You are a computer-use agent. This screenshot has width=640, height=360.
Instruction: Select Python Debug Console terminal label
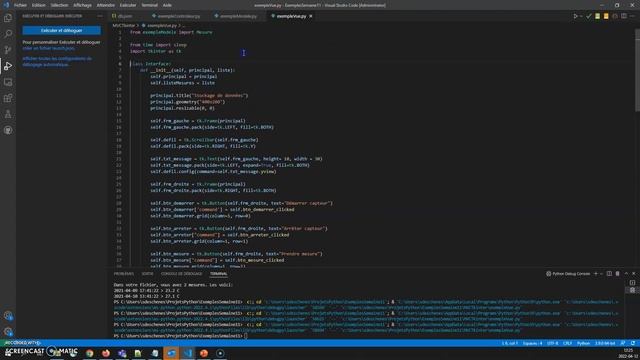click(x=568, y=274)
